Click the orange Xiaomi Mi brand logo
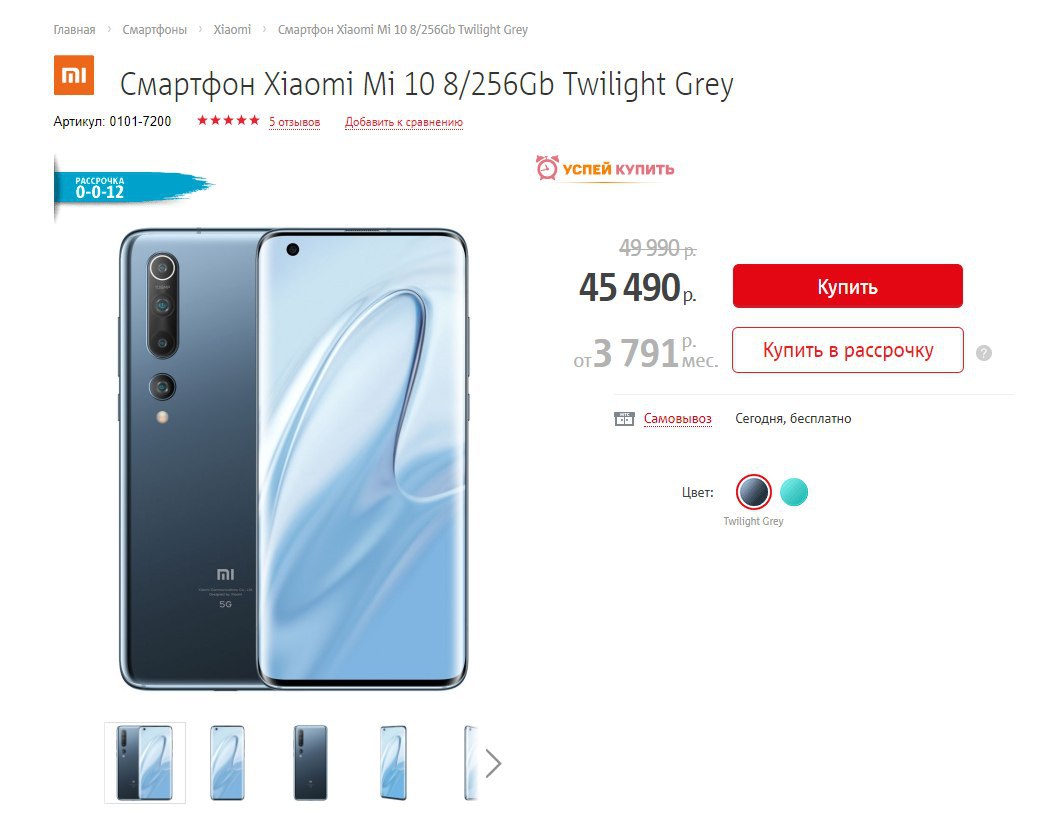Image resolution: width=1053 pixels, height=835 pixels. coord(74,75)
